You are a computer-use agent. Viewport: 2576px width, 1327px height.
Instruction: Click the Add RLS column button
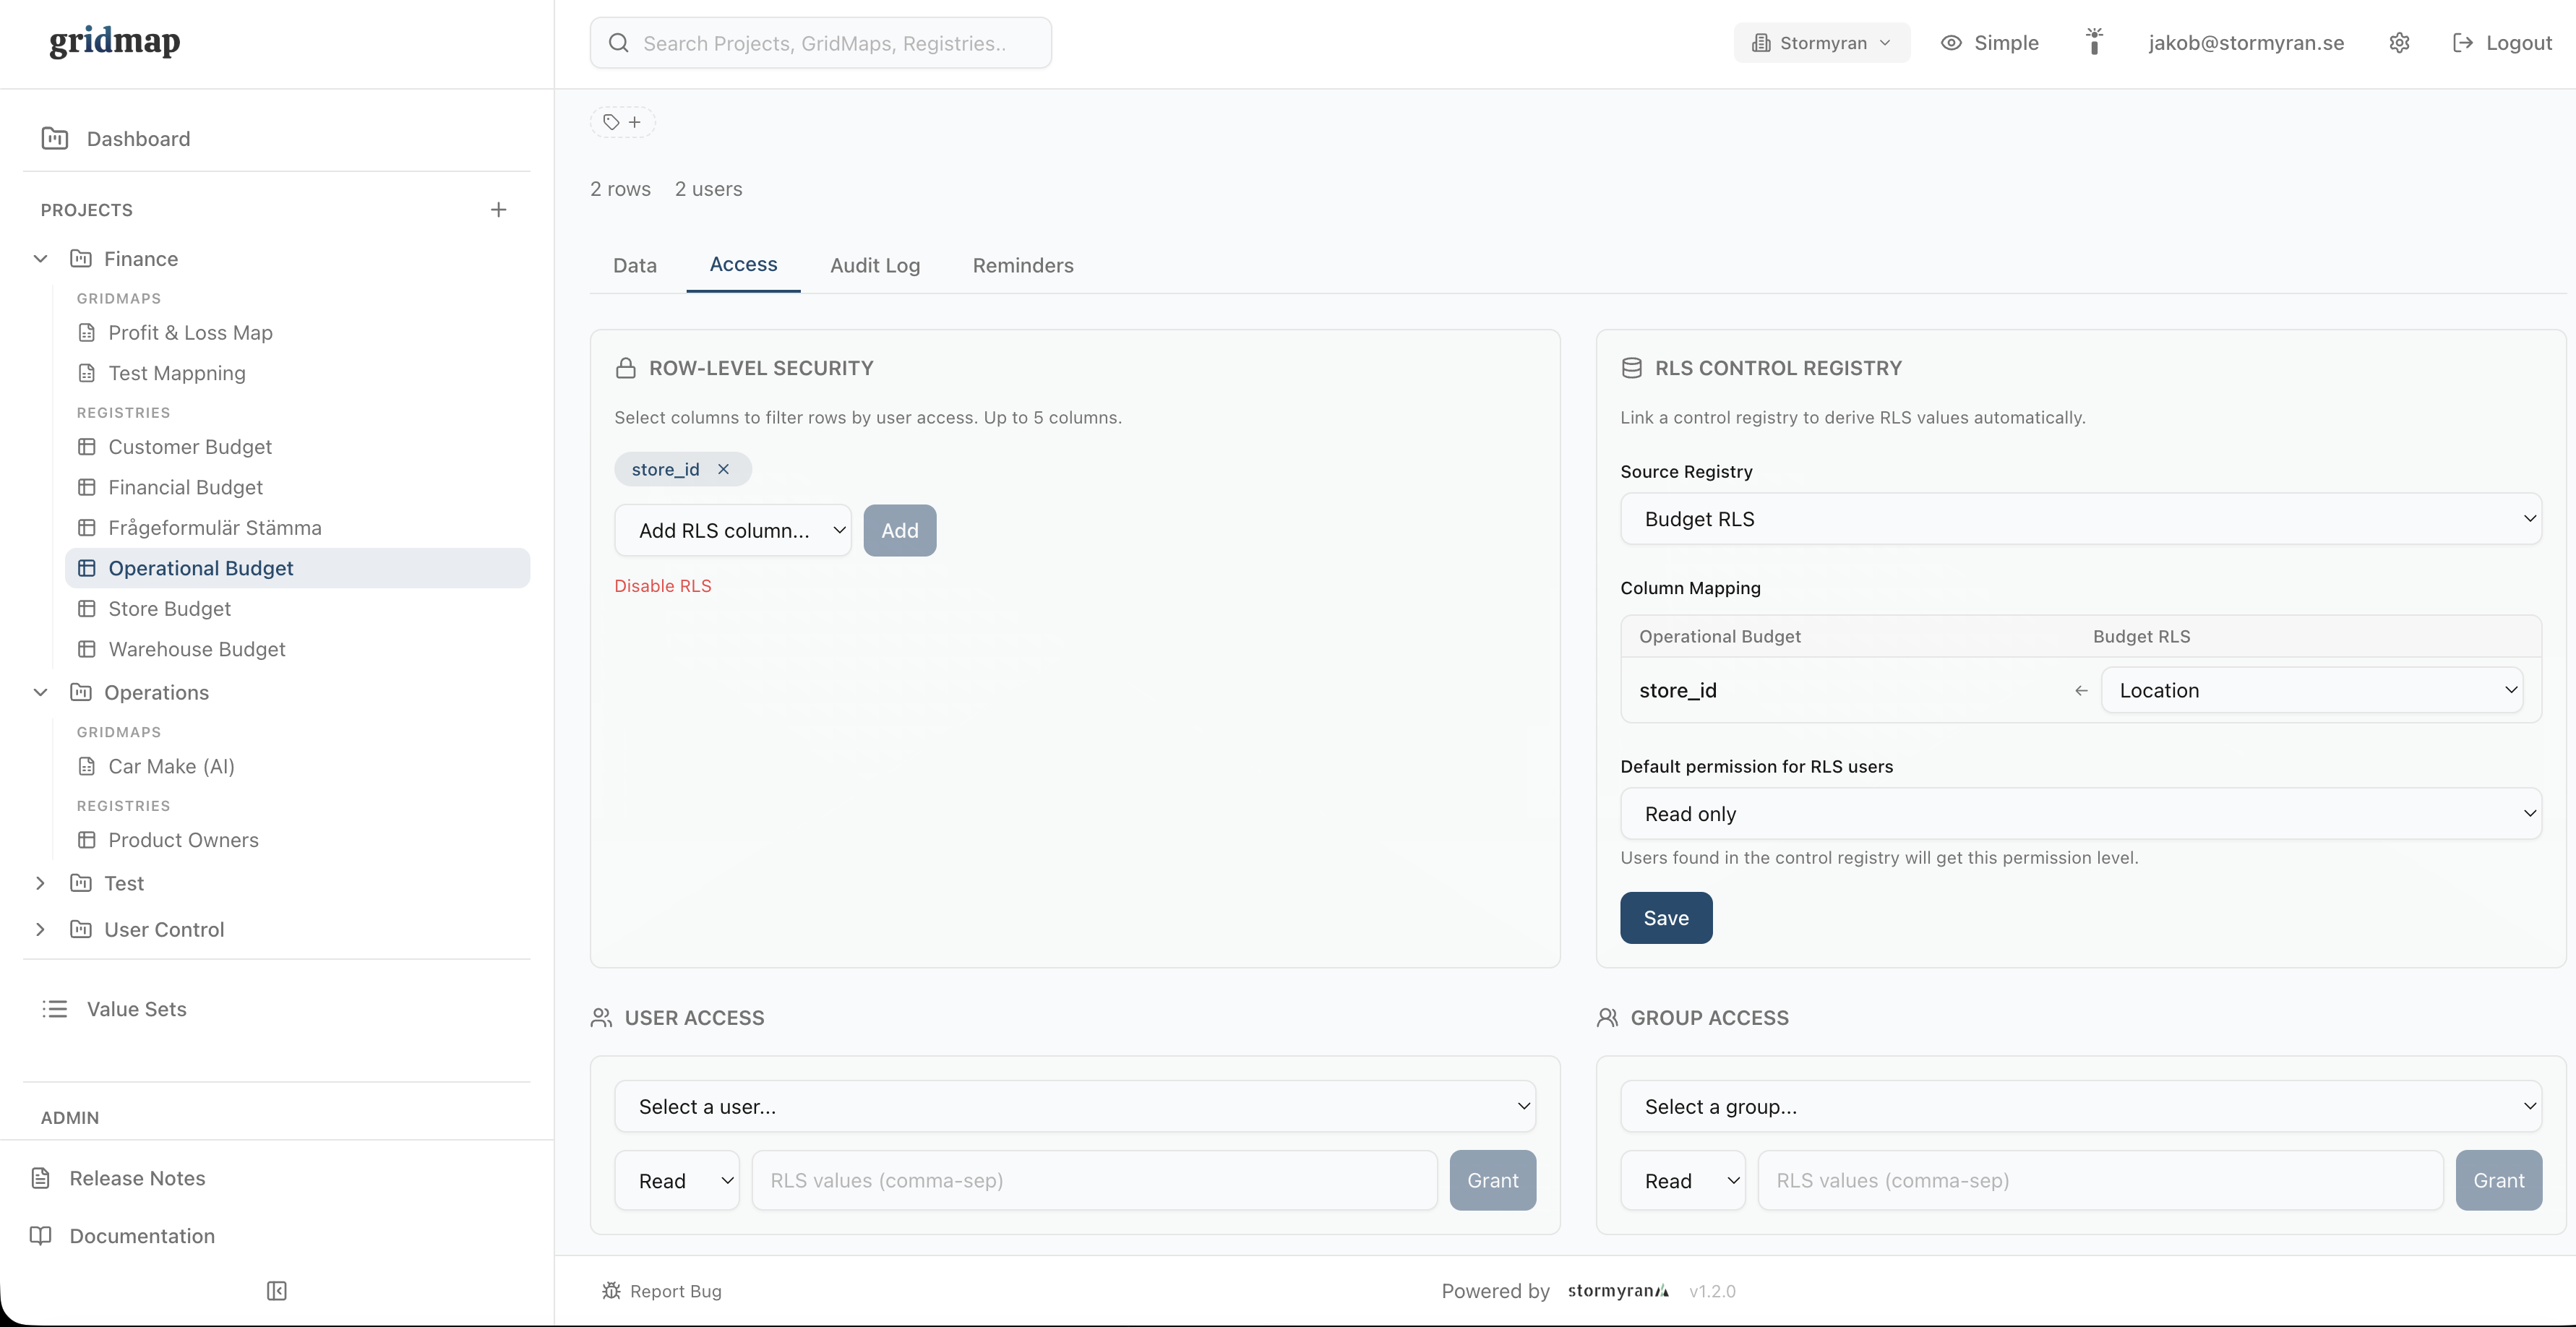(900, 530)
